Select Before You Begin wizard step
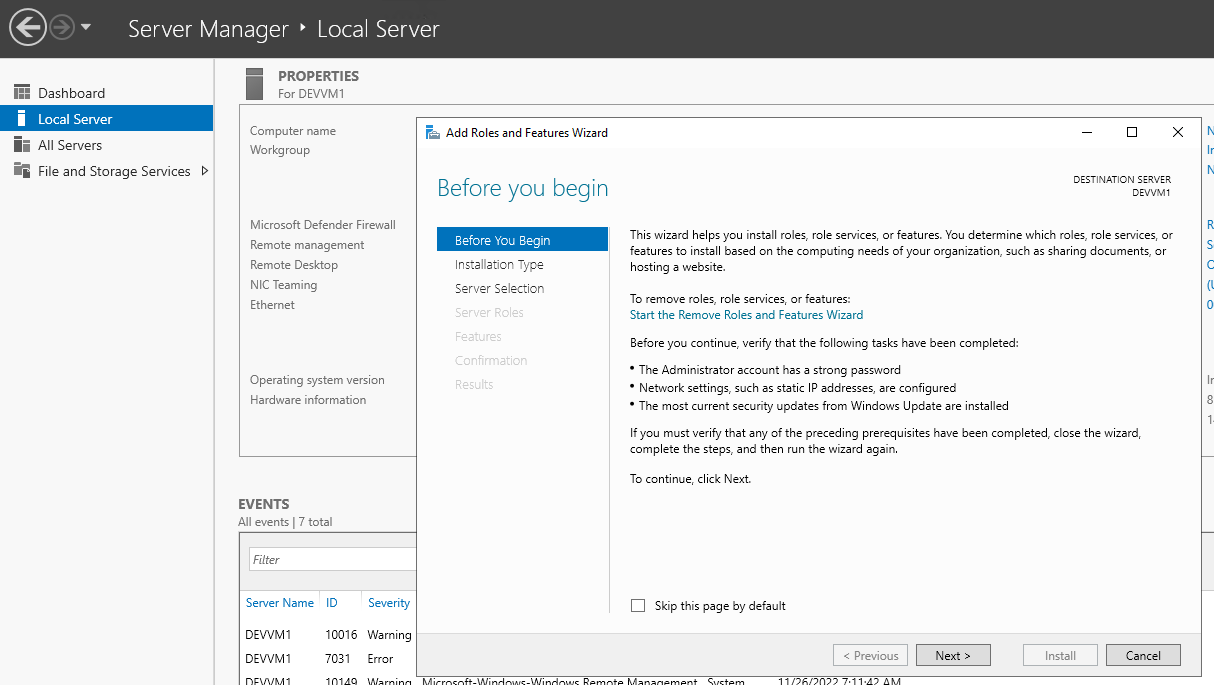 click(522, 240)
